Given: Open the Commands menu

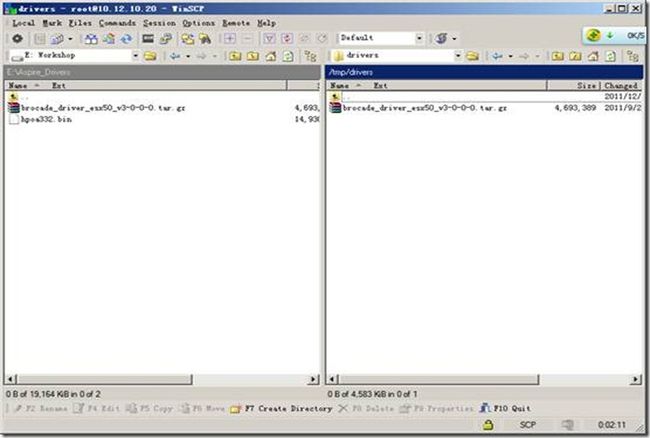Looking at the screenshot, I should [x=117, y=23].
